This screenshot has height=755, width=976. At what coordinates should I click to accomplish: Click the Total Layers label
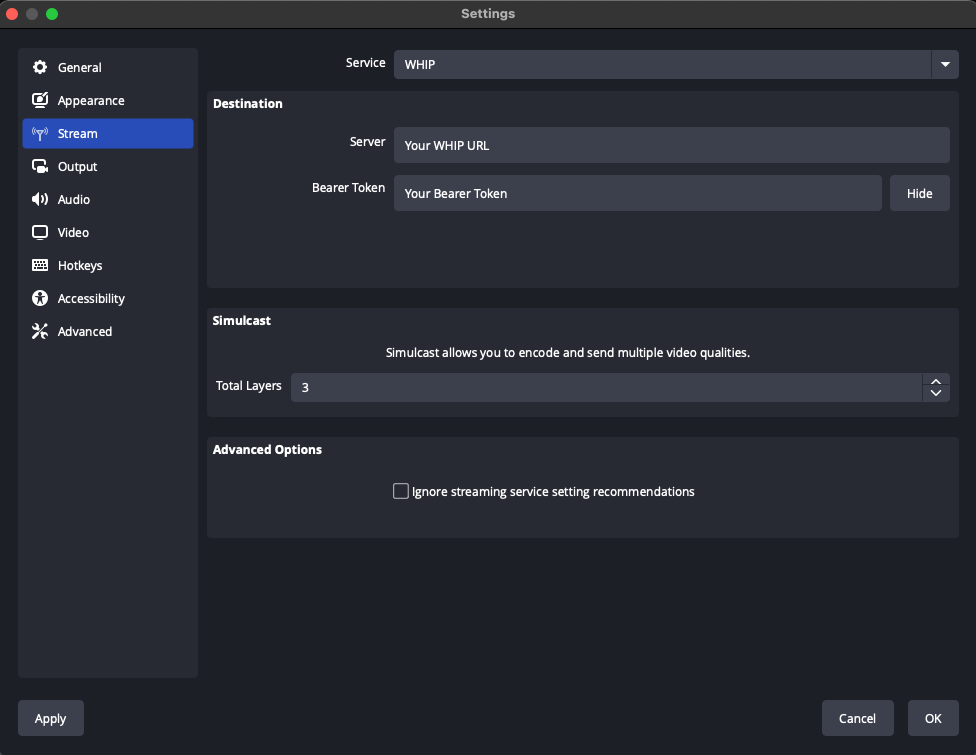[x=248, y=386]
